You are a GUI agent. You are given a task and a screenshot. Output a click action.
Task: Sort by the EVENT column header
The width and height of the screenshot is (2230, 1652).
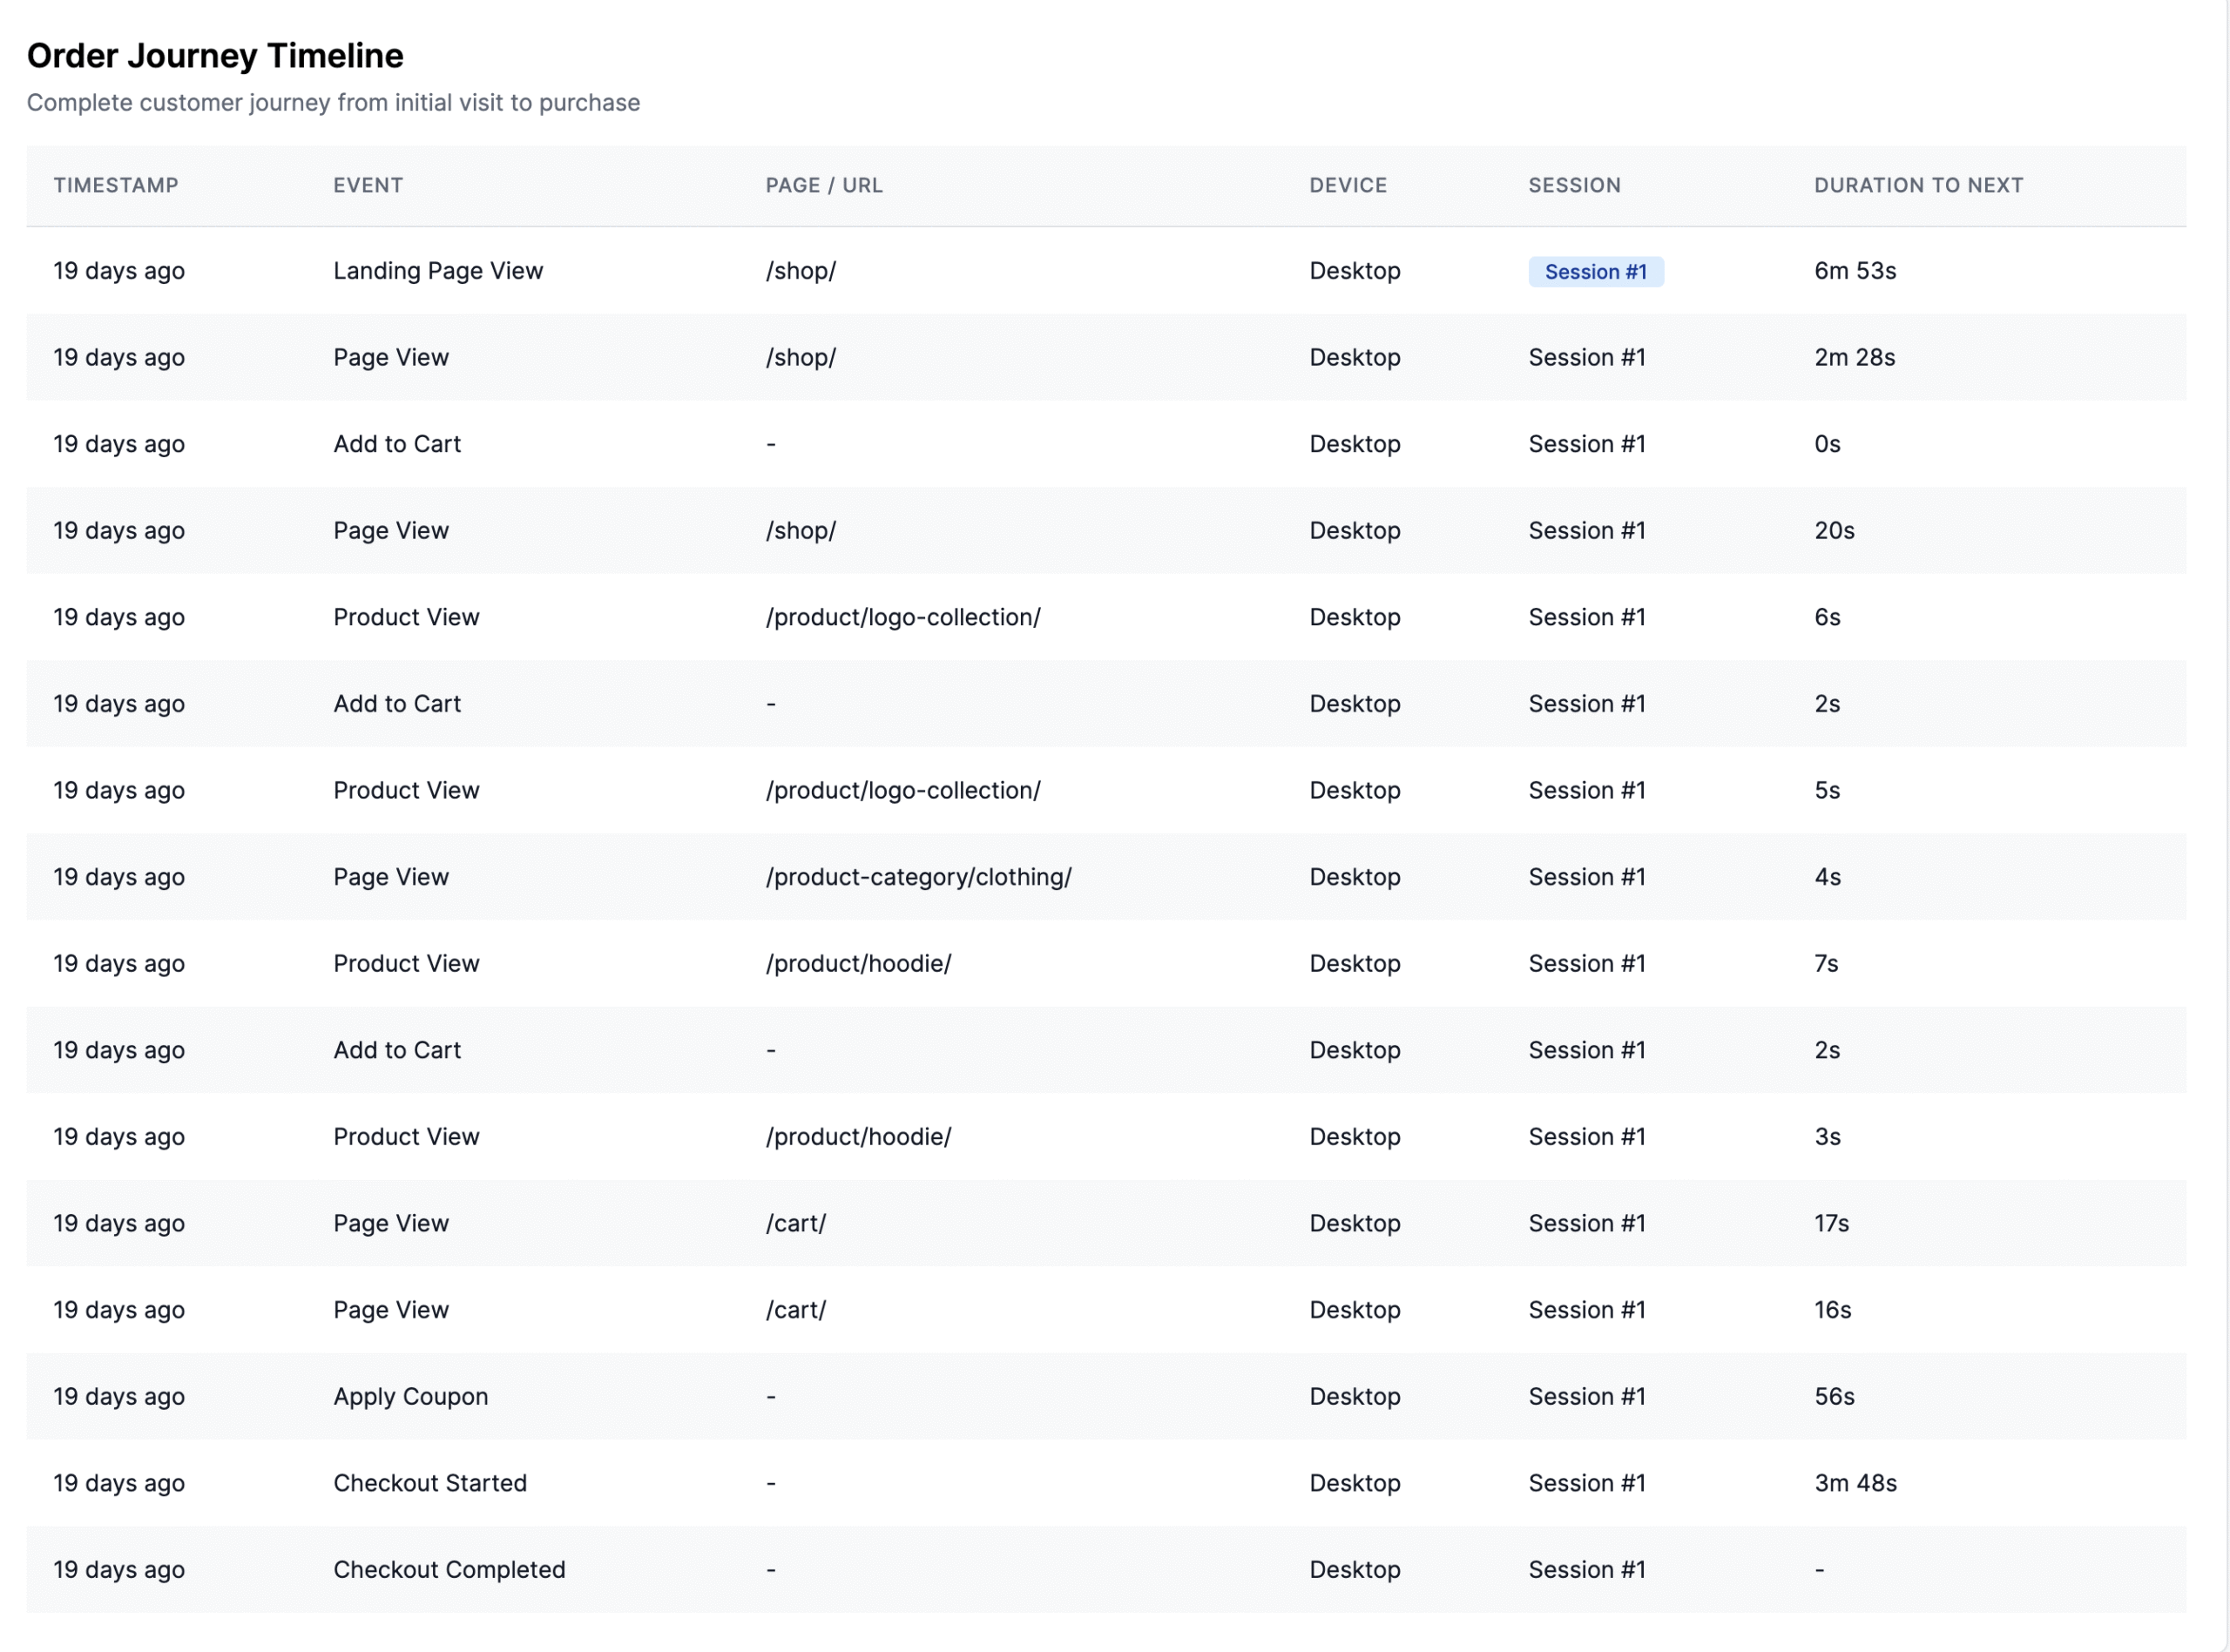coord(367,185)
